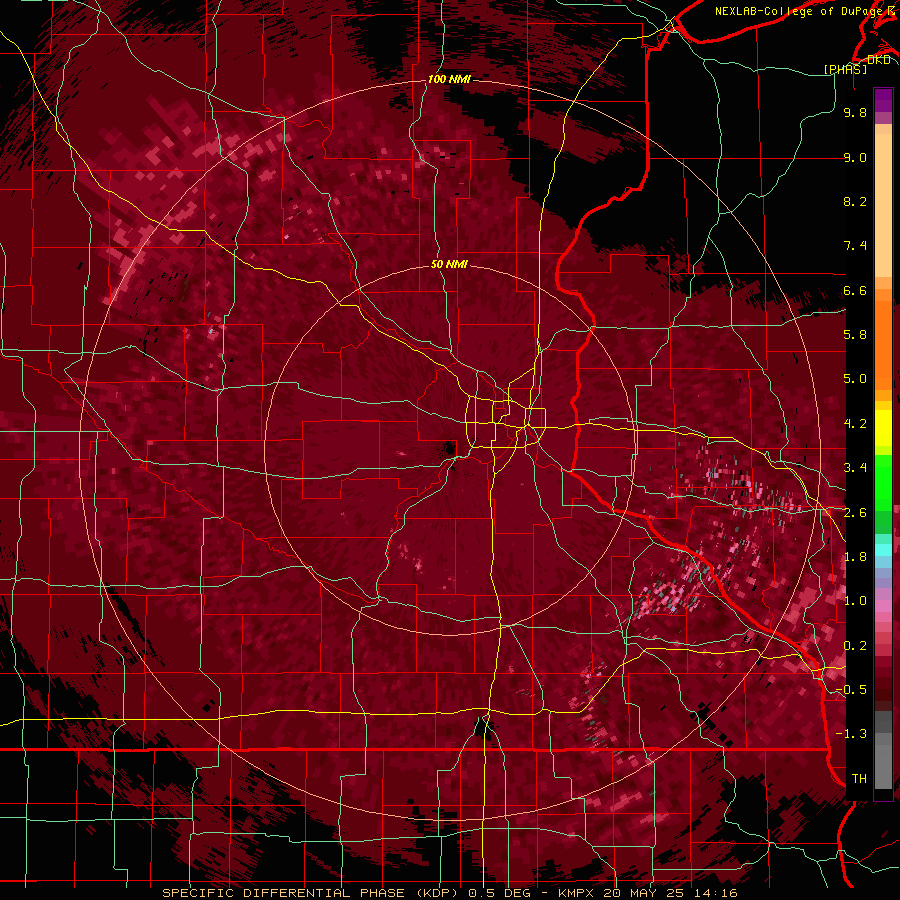Click the 6.6 legend value
The width and height of the screenshot is (900, 900).
(855, 291)
